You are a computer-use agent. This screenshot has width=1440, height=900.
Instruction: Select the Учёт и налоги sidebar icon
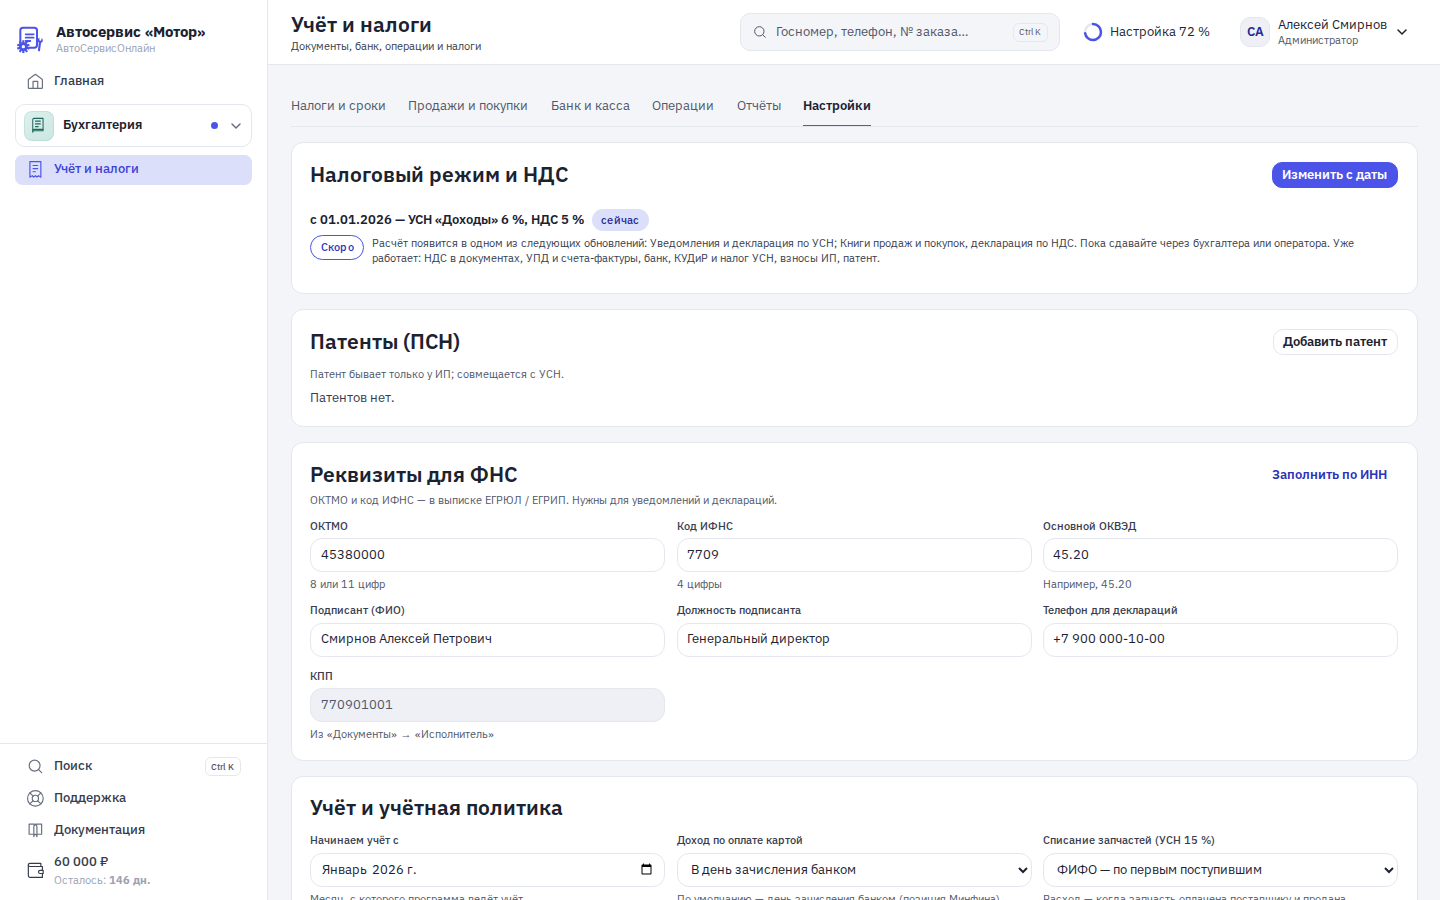pos(35,169)
